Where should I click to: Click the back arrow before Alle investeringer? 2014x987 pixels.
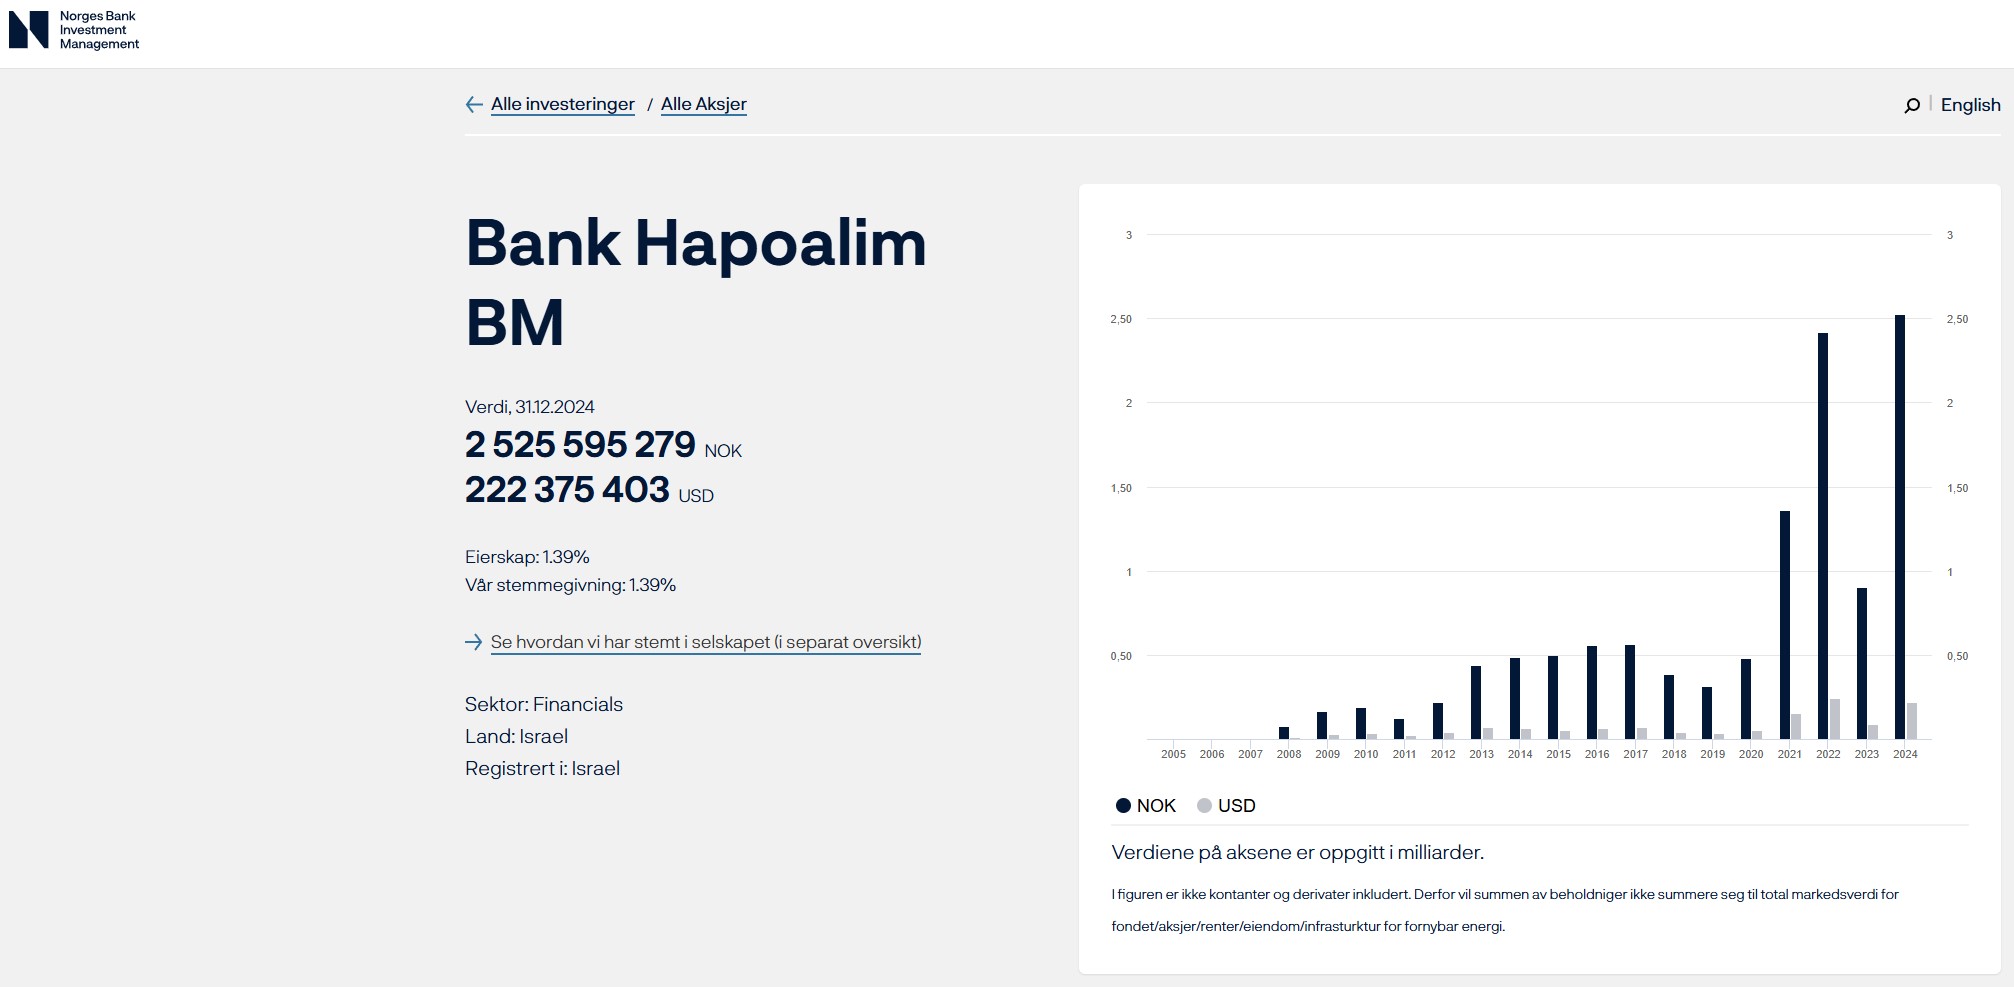(474, 105)
